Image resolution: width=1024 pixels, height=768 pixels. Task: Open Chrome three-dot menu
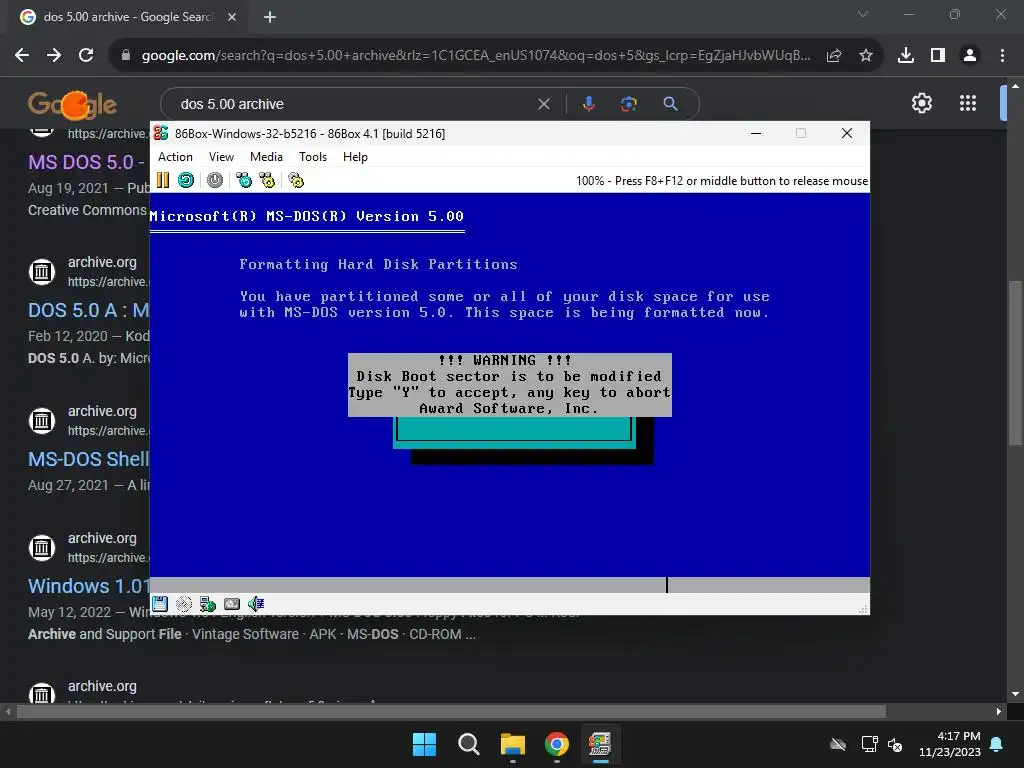coord(1002,56)
